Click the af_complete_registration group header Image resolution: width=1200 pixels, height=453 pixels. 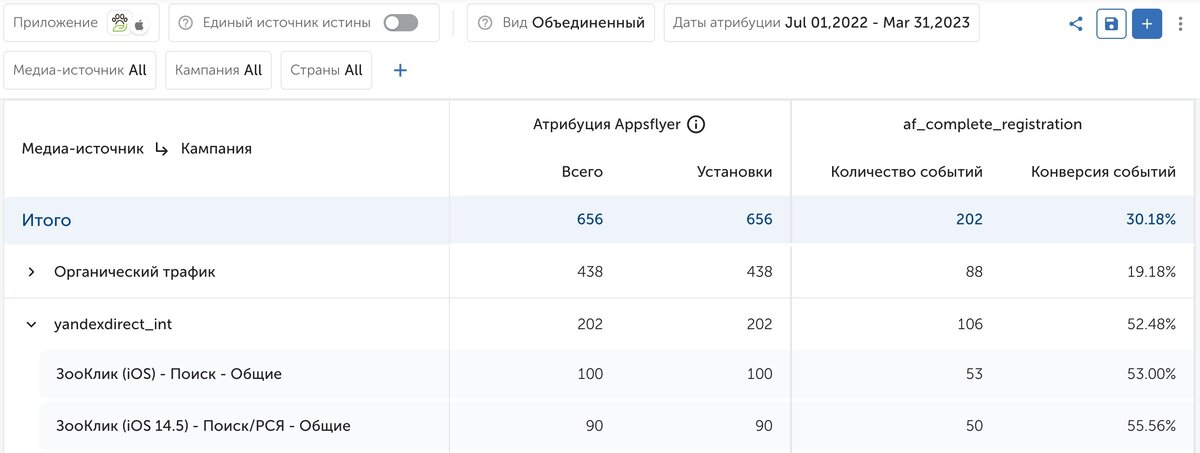click(992, 125)
